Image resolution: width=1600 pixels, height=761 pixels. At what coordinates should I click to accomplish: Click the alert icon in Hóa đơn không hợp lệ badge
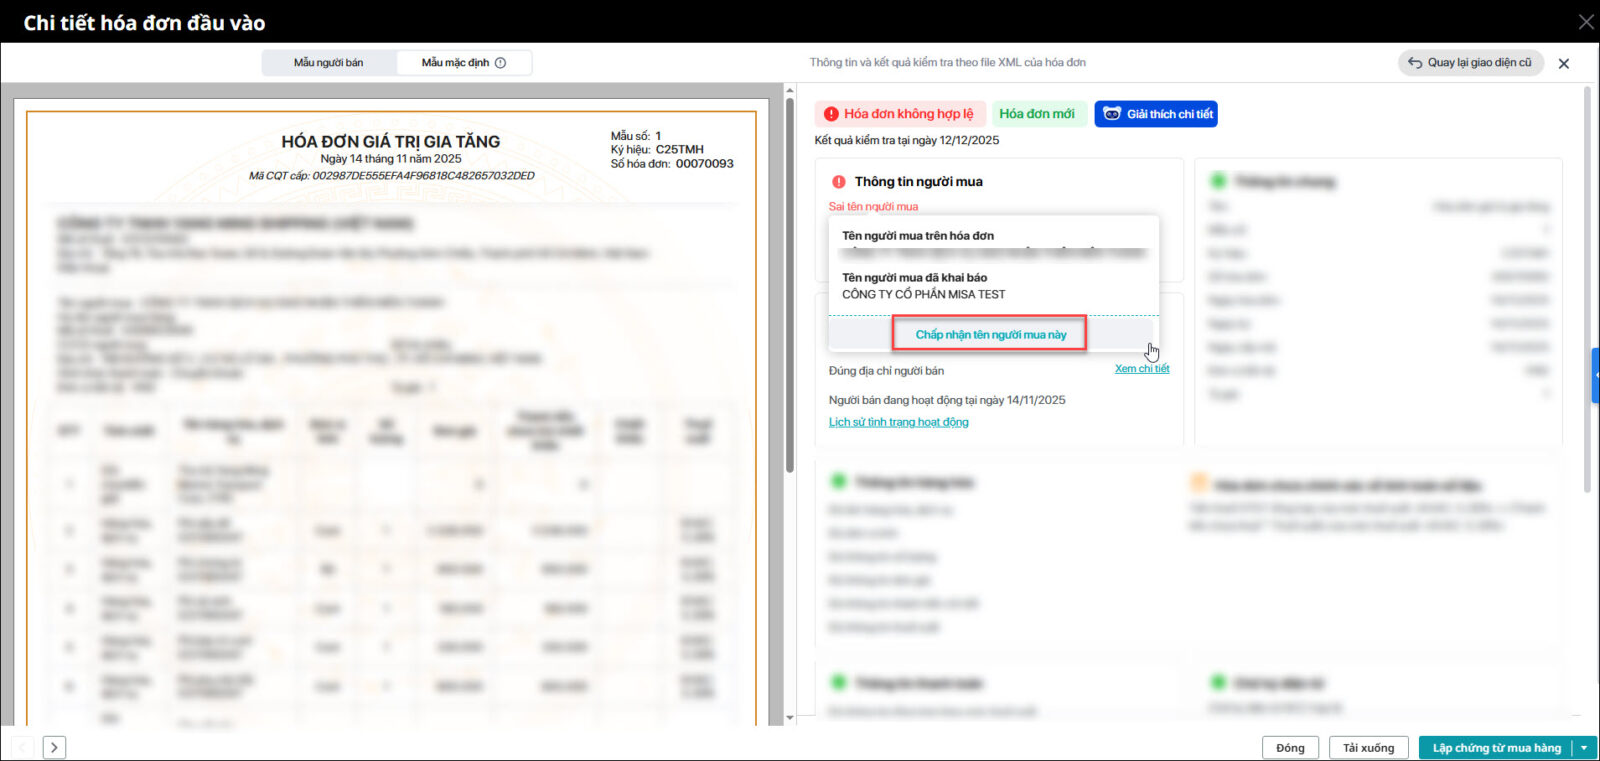coord(831,114)
